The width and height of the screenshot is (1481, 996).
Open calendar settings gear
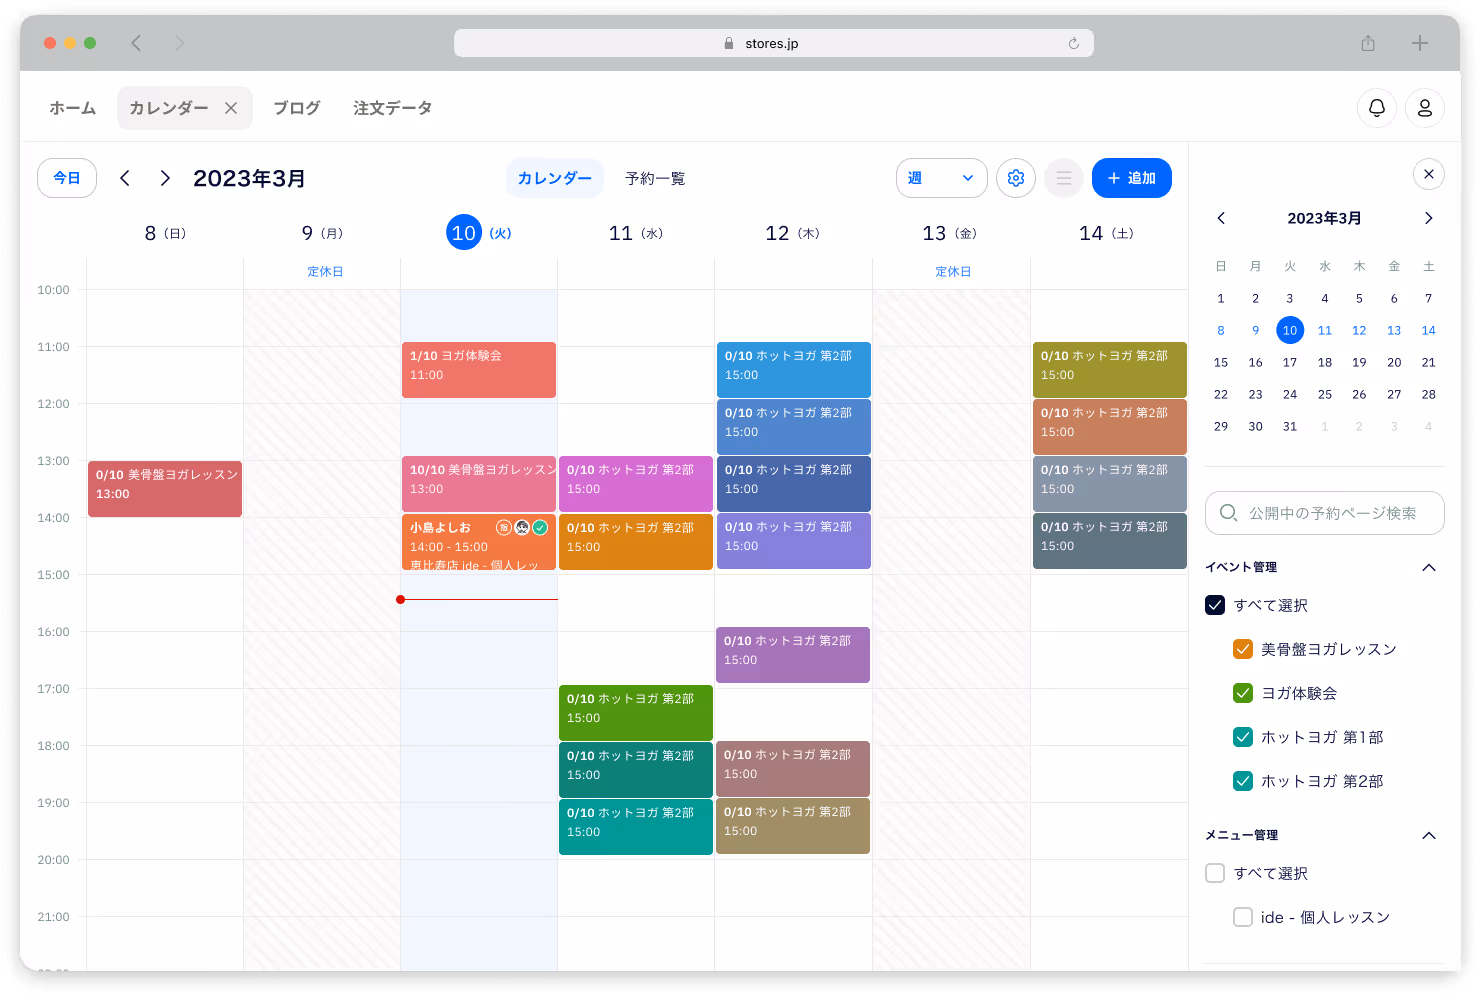(1016, 178)
